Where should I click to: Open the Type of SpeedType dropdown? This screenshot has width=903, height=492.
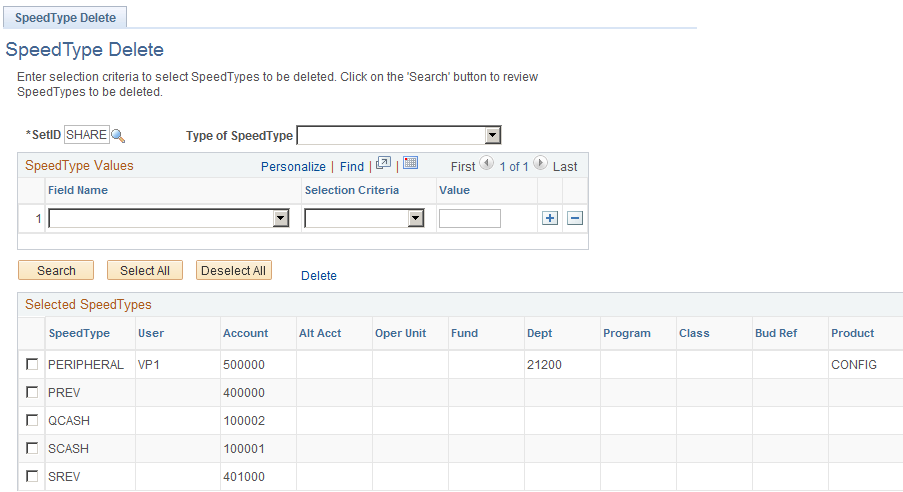click(399, 135)
